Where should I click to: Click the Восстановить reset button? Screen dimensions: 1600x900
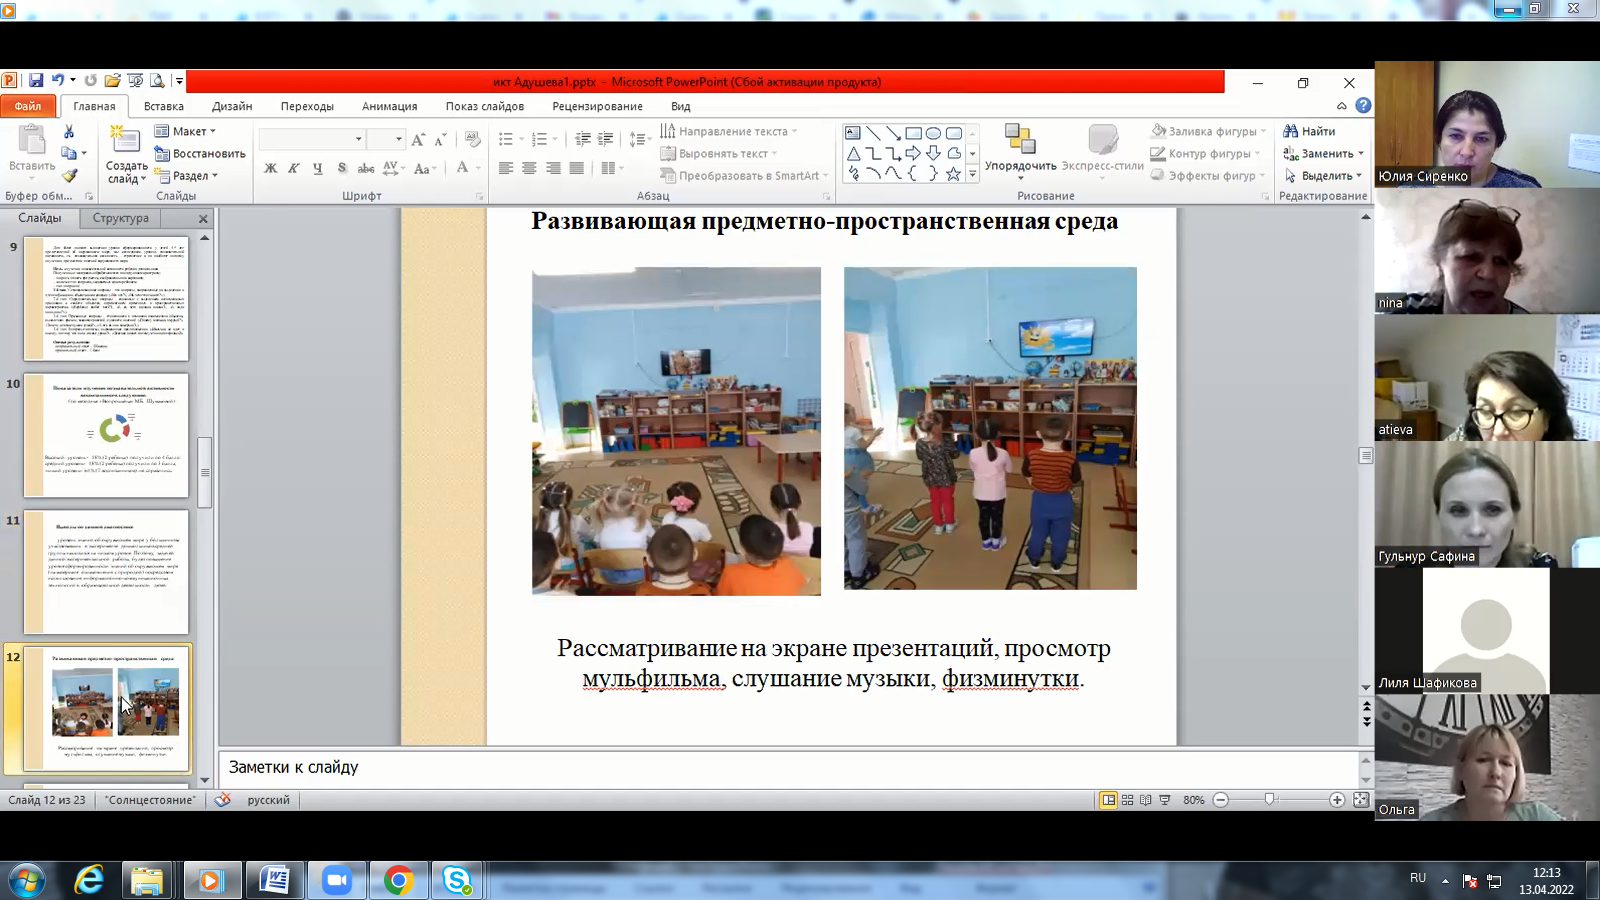point(200,153)
